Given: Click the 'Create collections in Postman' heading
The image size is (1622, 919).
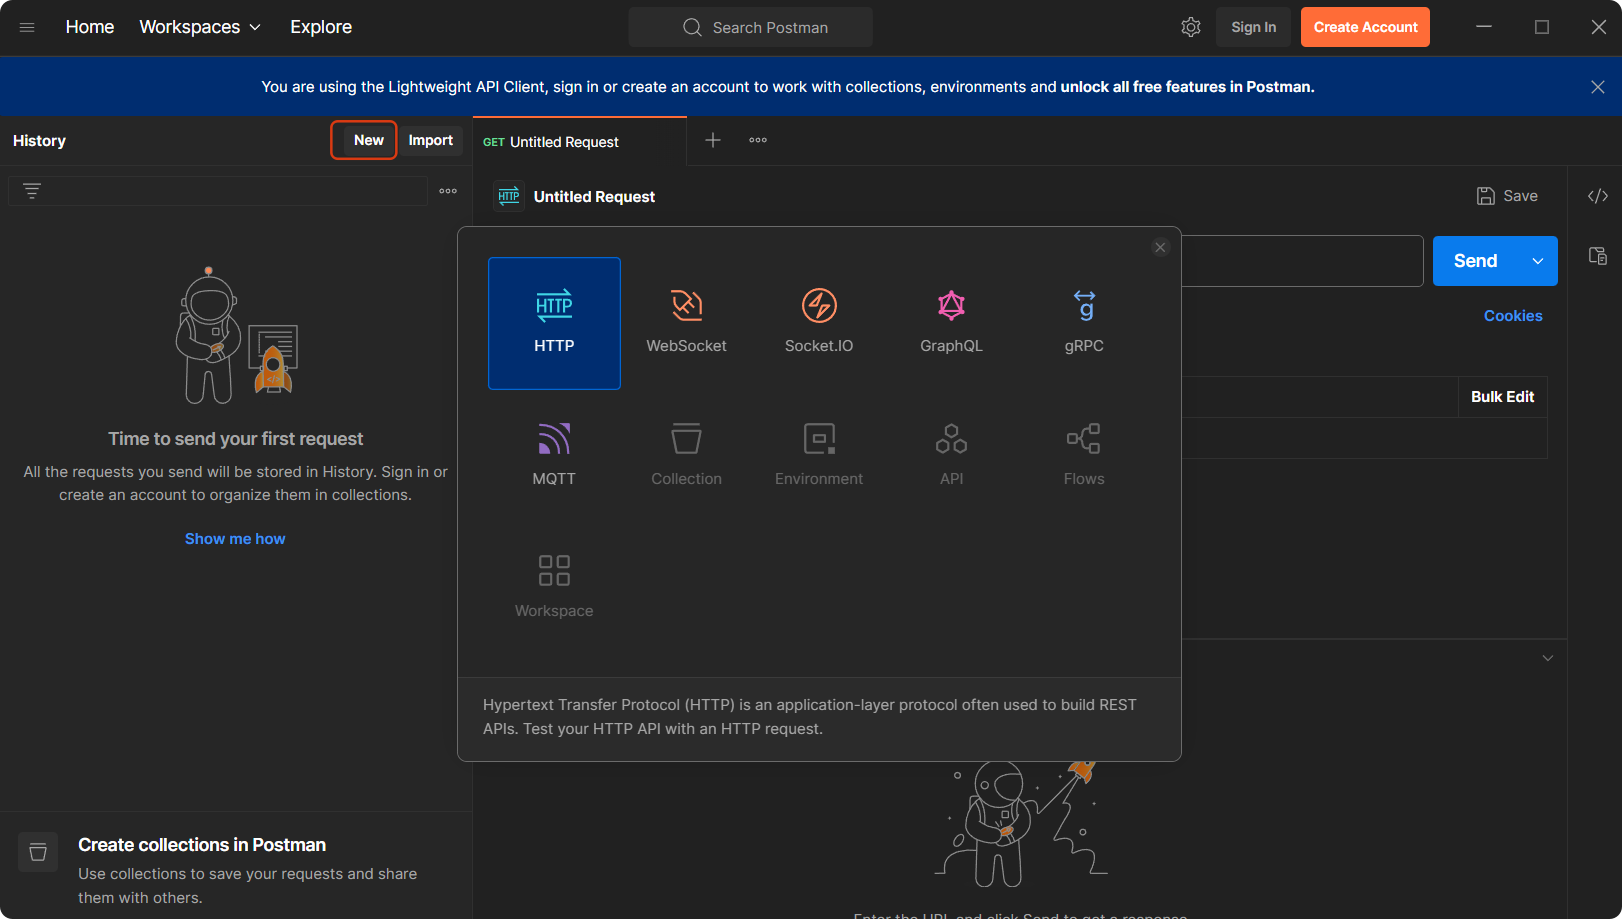Looking at the screenshot, I should tap(202, 845).
